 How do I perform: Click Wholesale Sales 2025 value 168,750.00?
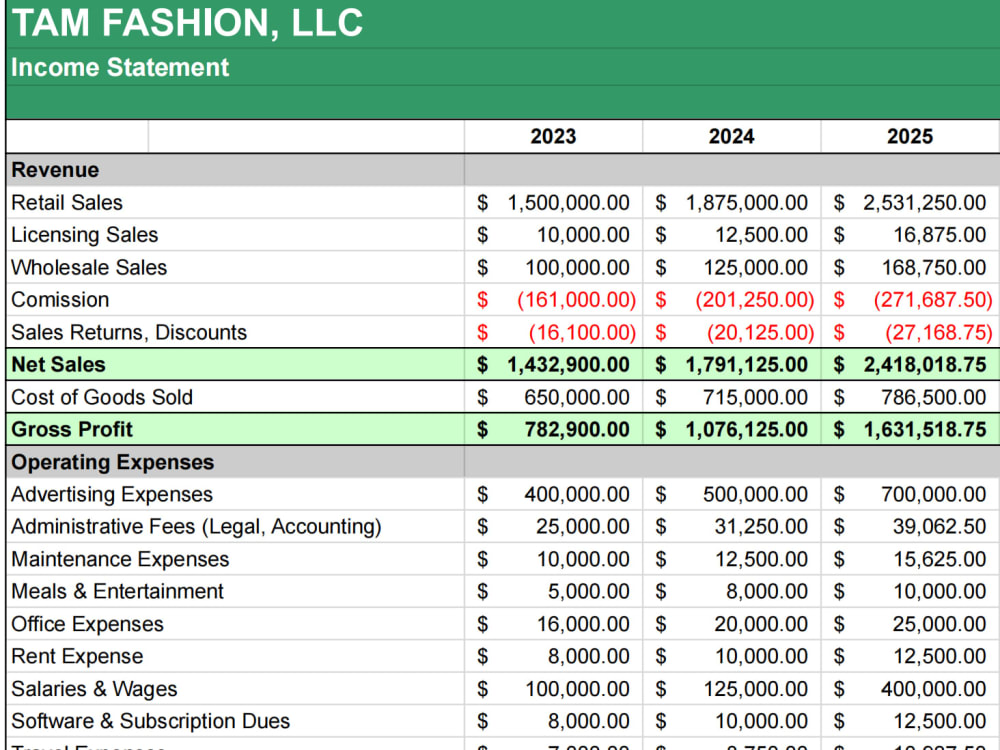pyautogui.click(x=934, y=267)
